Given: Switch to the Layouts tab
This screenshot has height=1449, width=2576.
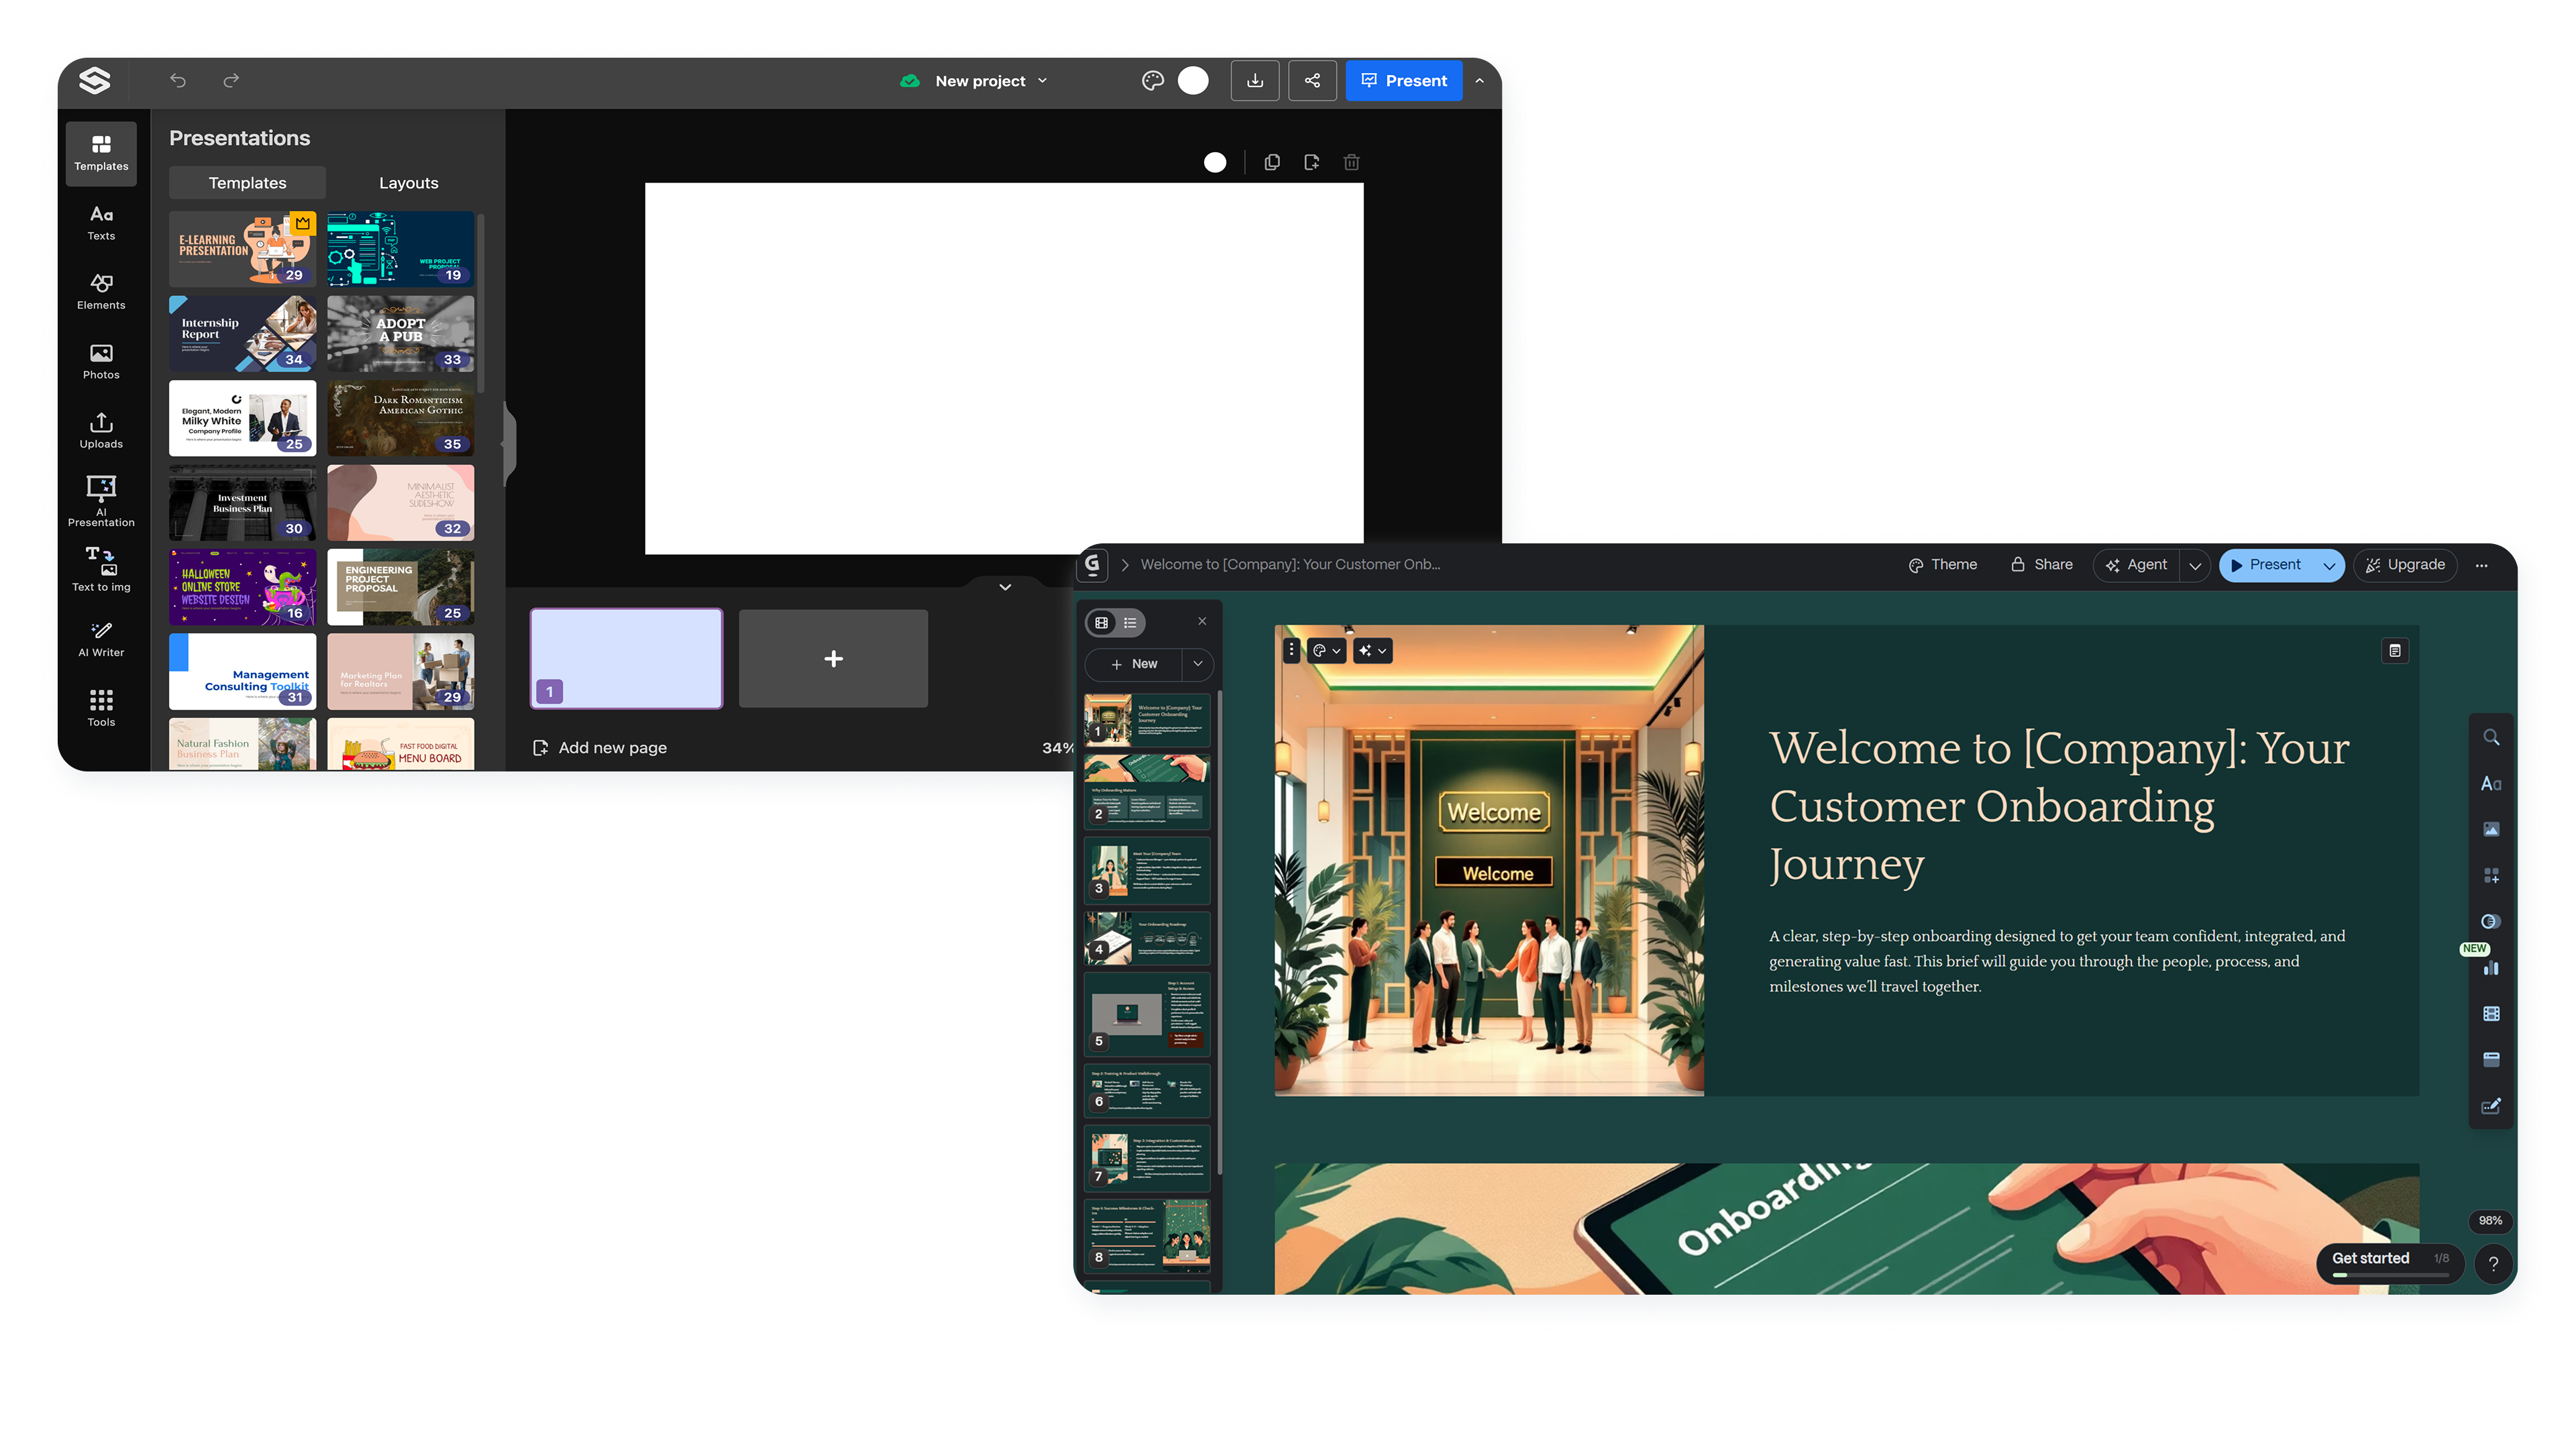Looking at the screenshot, I should tap(408, 183).
